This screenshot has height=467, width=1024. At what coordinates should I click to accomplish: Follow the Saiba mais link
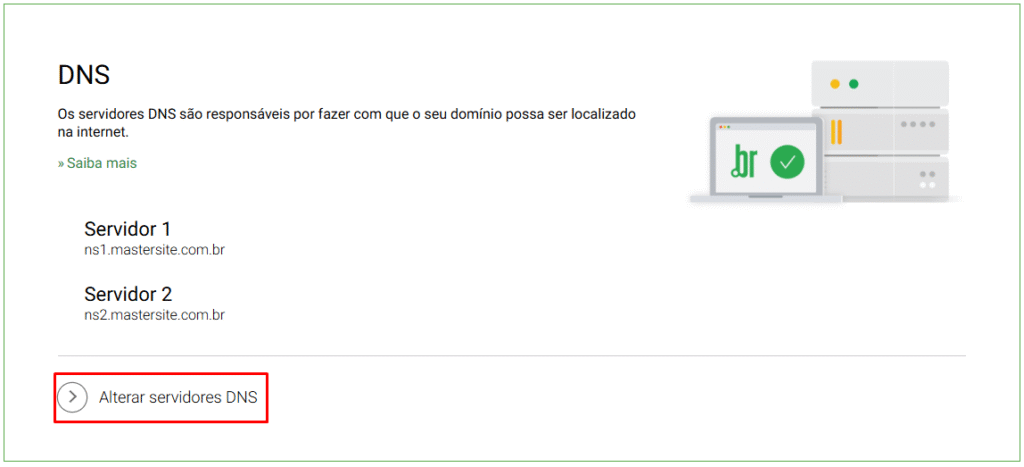pos(97,163)
